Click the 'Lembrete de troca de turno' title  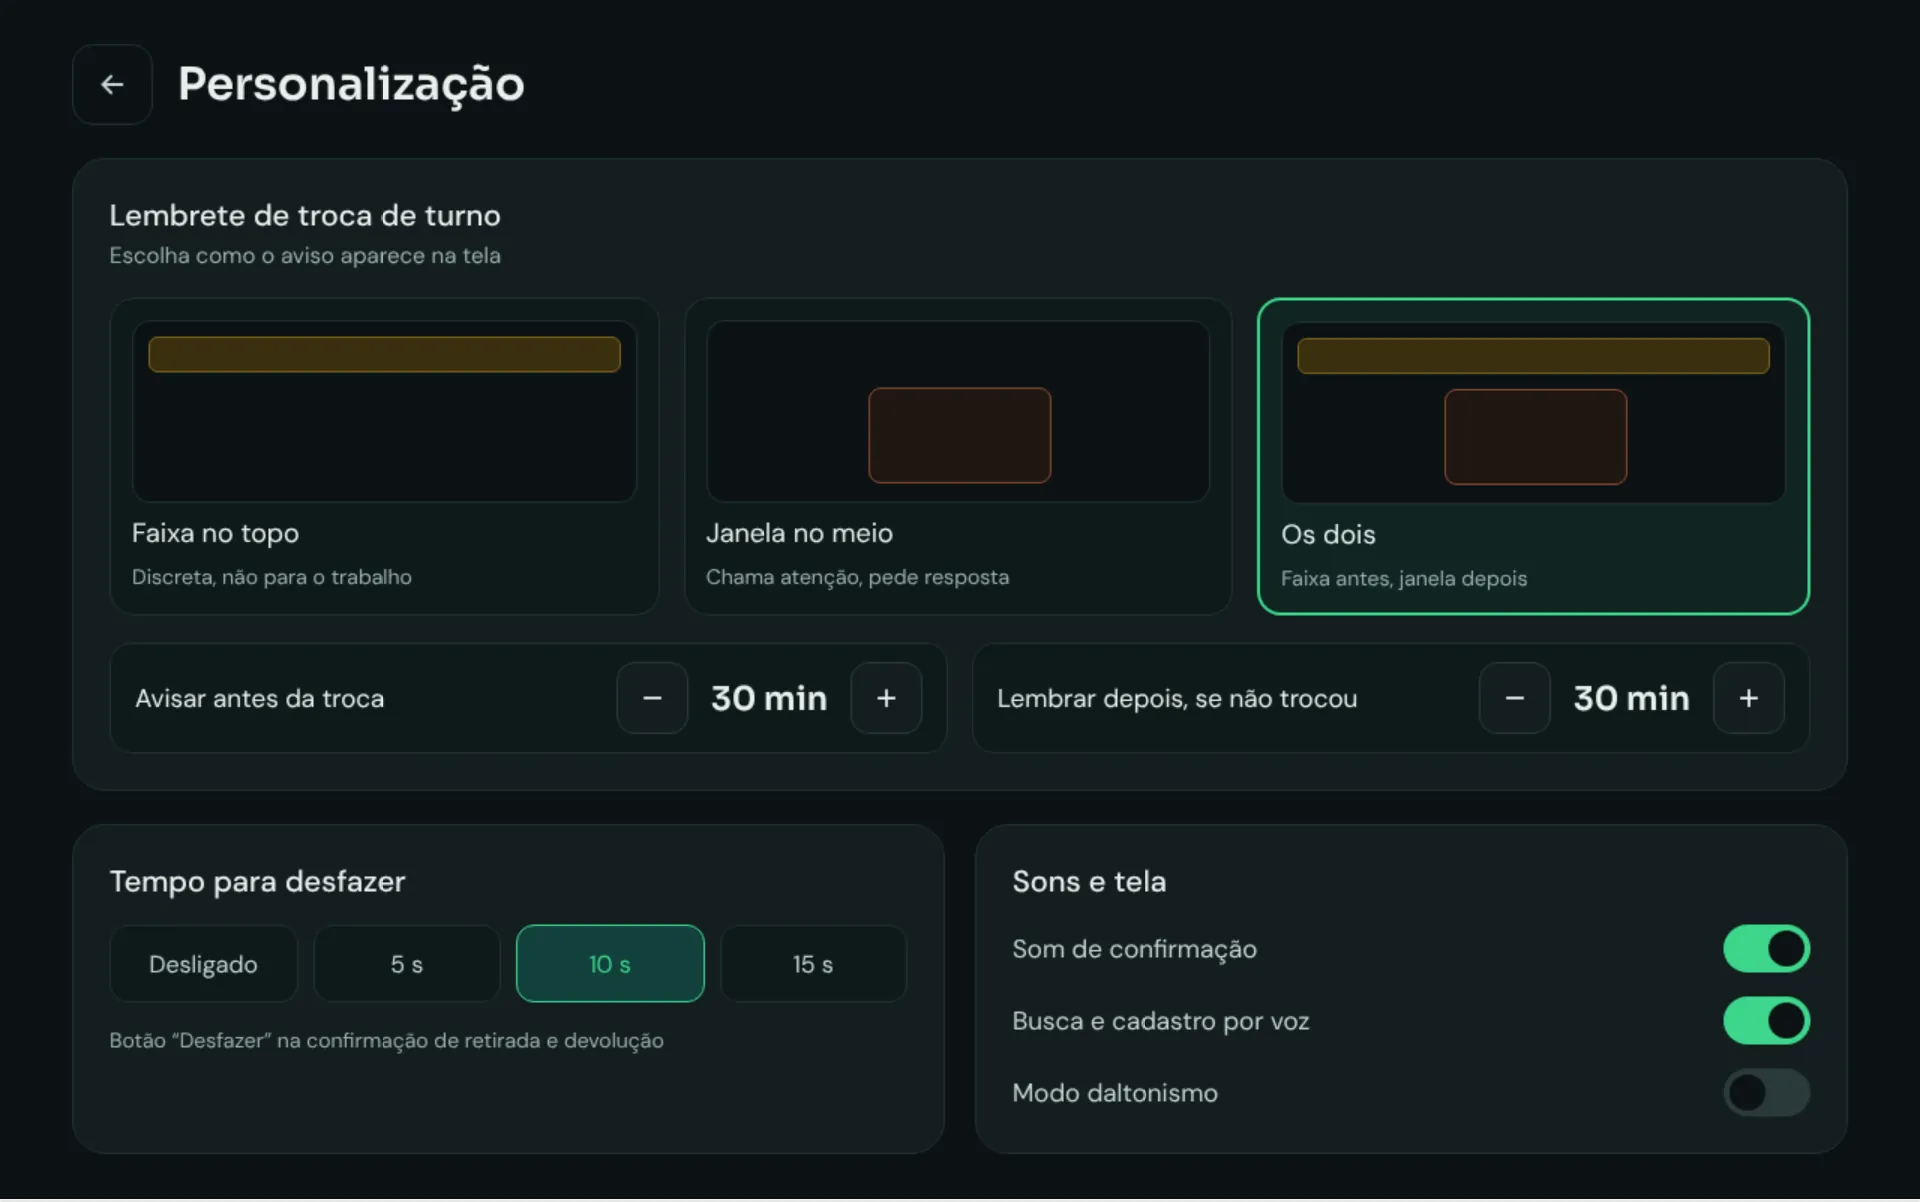click(305, 216)
